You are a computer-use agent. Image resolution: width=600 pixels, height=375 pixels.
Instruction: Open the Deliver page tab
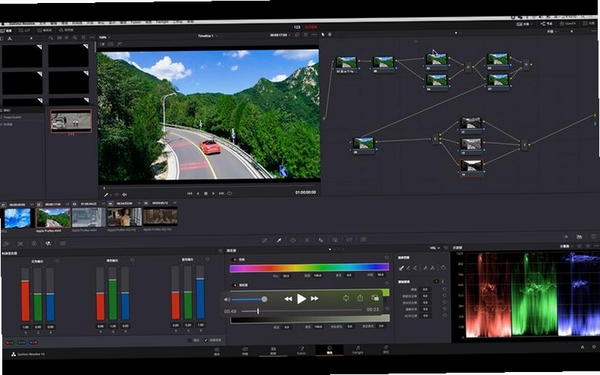pyautogui.click(x=386, y=349)
